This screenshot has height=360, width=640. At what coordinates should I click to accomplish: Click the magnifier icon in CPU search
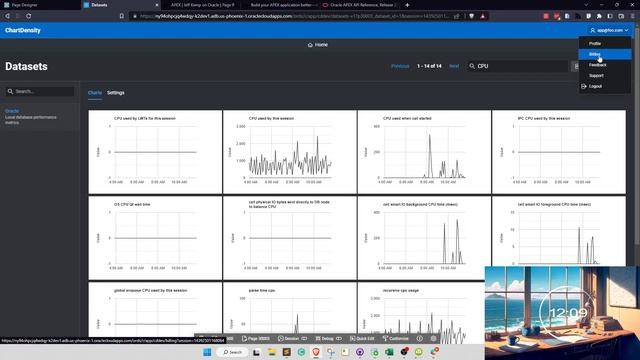pos(472,66)
